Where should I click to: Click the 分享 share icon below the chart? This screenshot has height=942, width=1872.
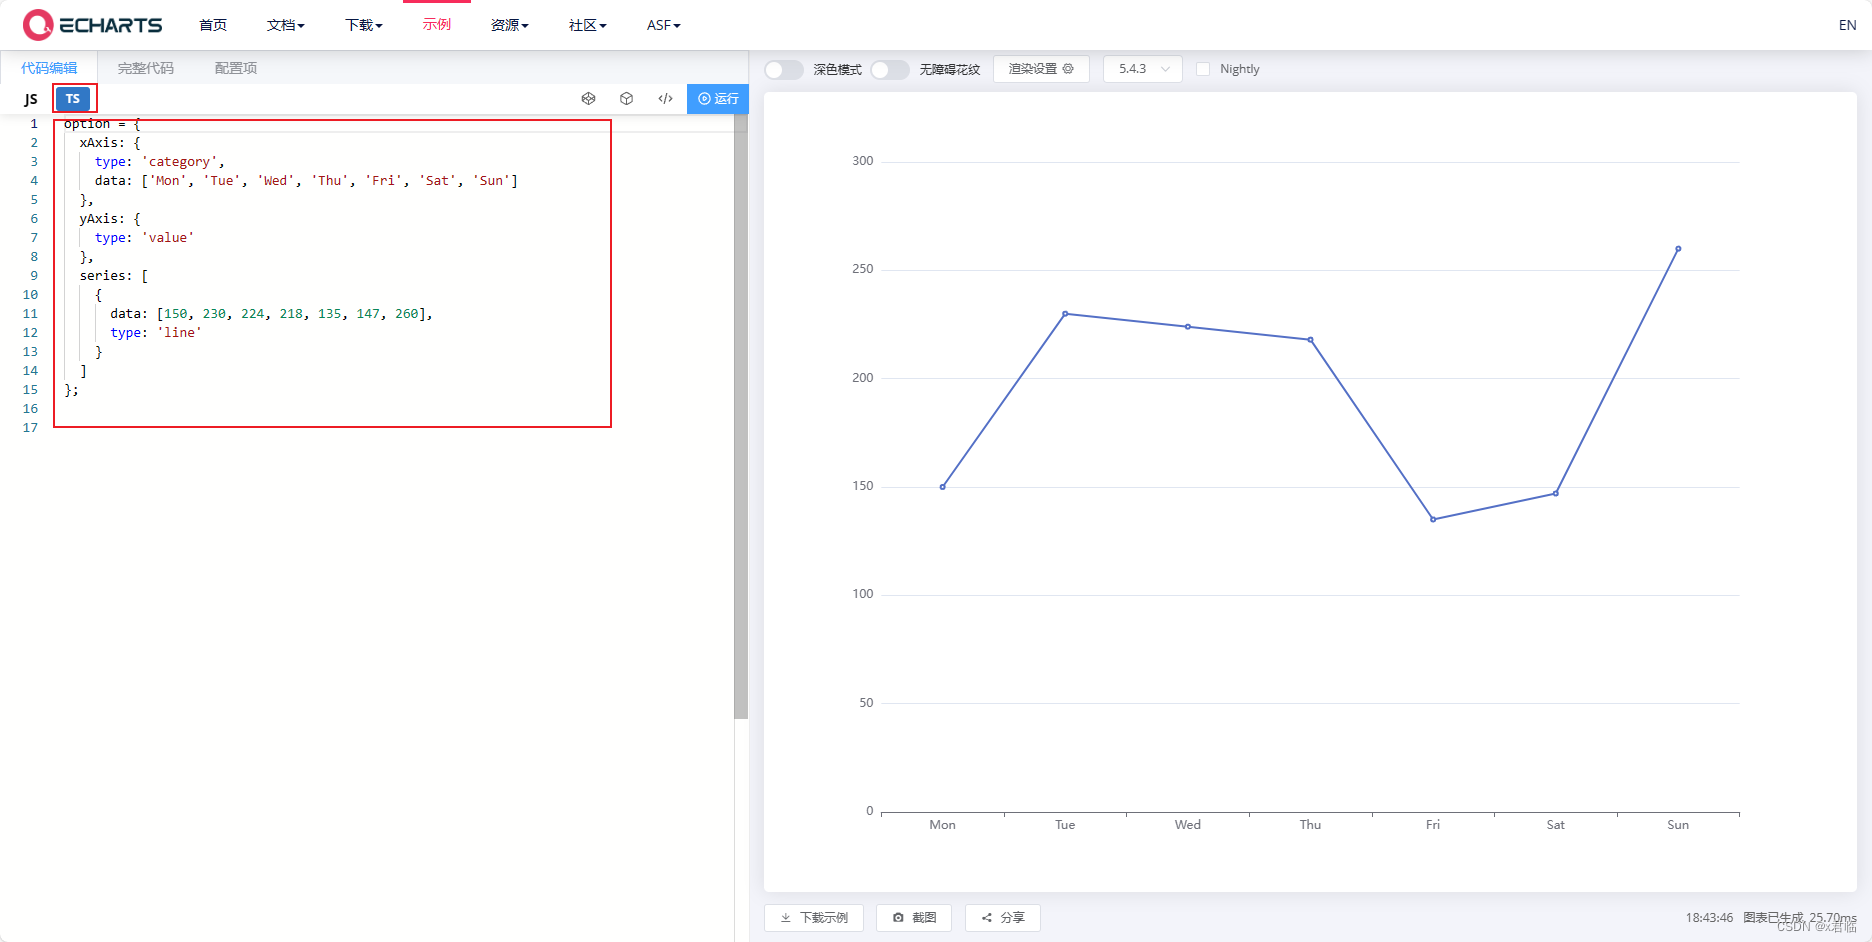(x=1002, y=917)
